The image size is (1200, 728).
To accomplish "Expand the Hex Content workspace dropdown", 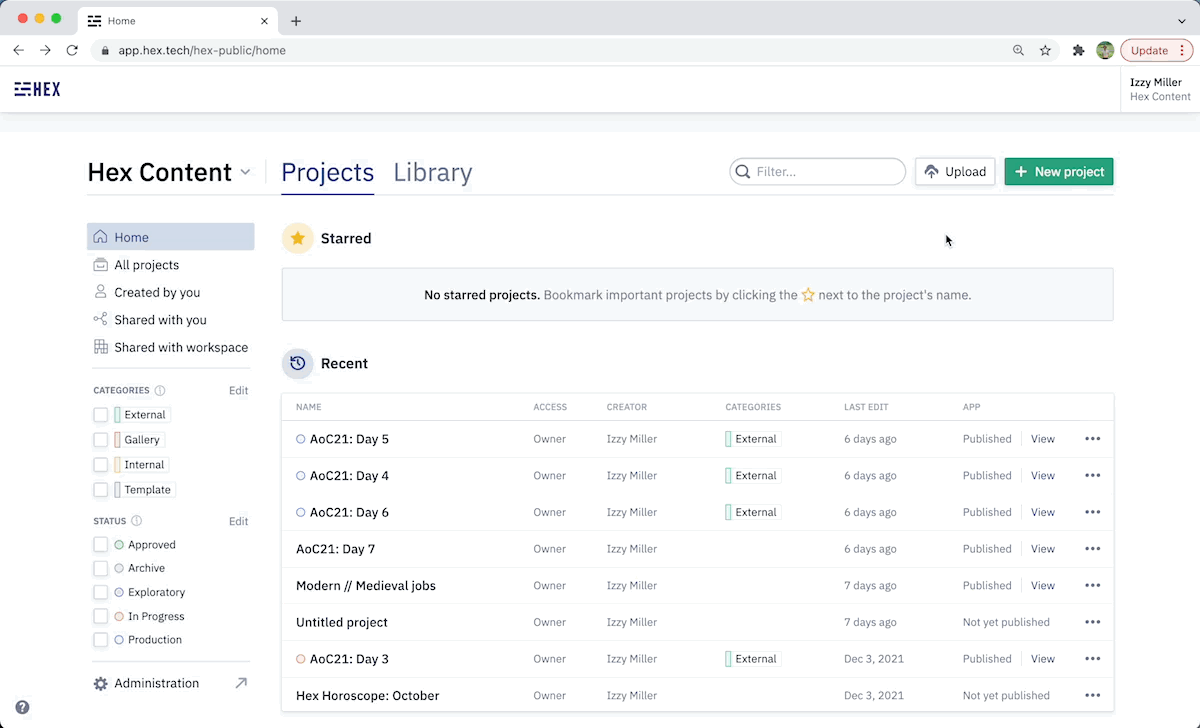I will coord(245,172).
